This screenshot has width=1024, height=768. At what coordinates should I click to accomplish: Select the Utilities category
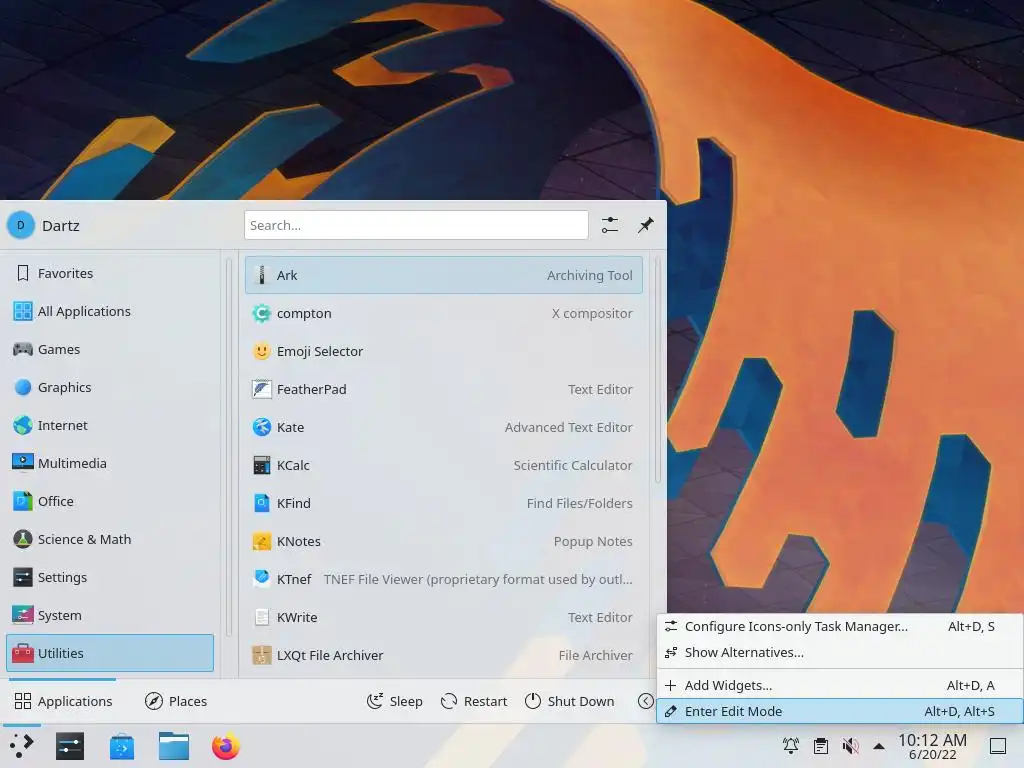coord(110,653)
